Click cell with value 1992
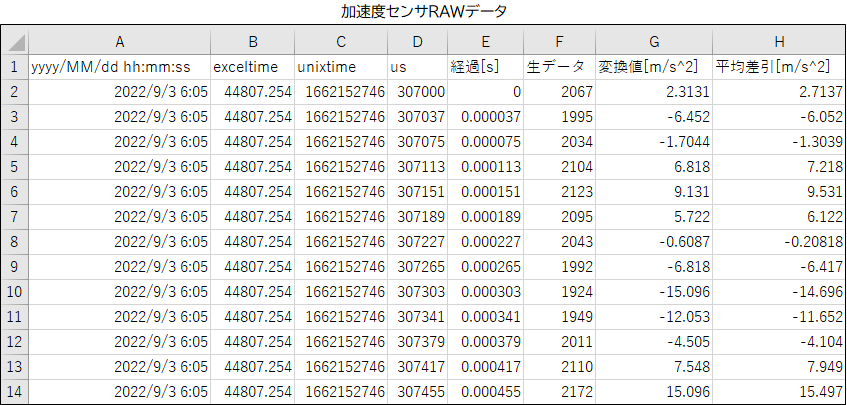Screen dimensions: 847x405 tap(560, 267)
